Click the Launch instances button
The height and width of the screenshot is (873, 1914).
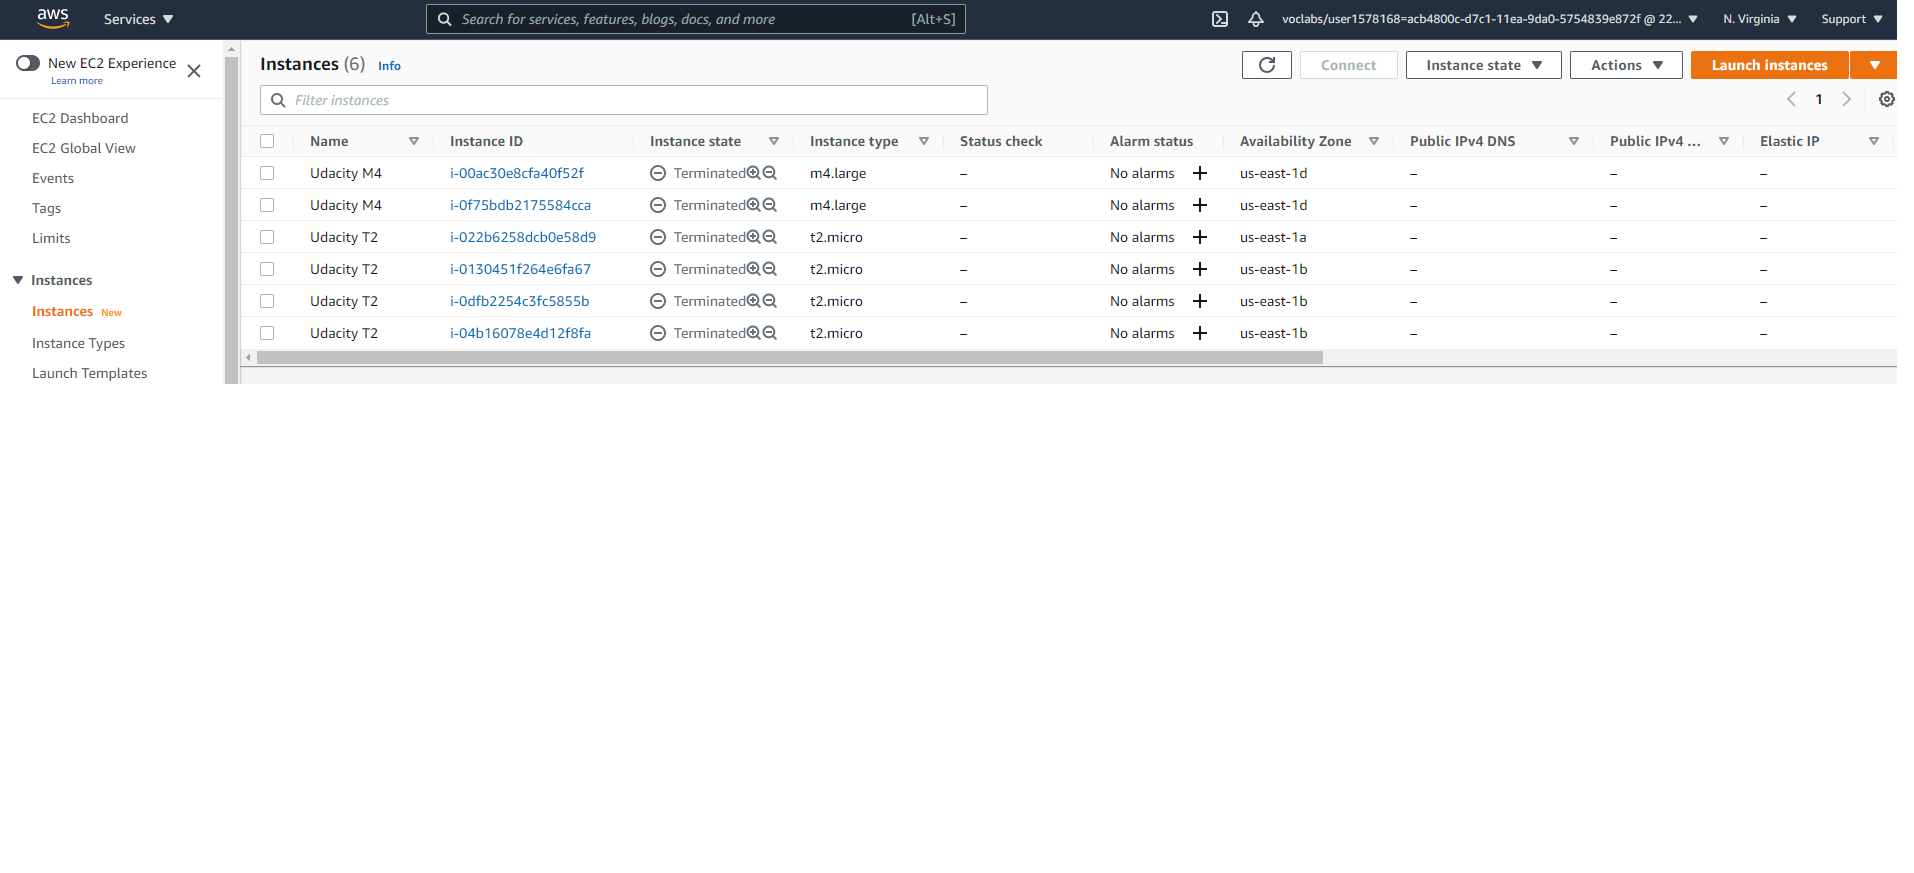1769,65
